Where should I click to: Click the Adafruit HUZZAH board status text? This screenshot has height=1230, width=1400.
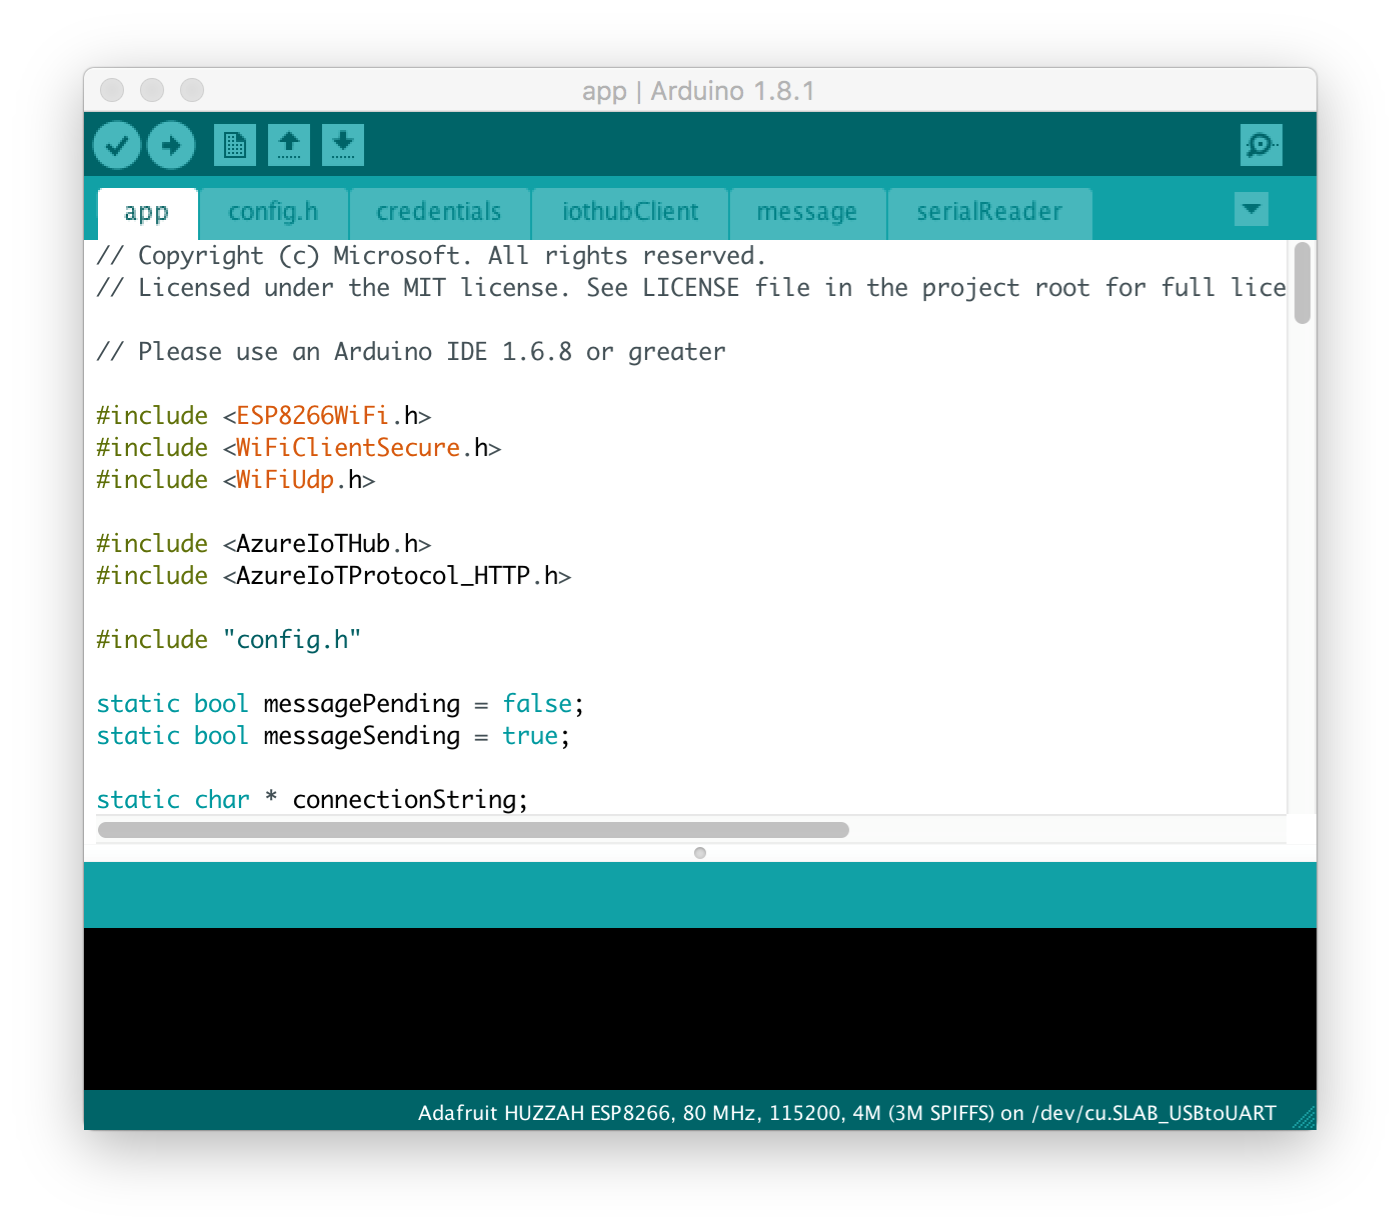click(847, 1113)
